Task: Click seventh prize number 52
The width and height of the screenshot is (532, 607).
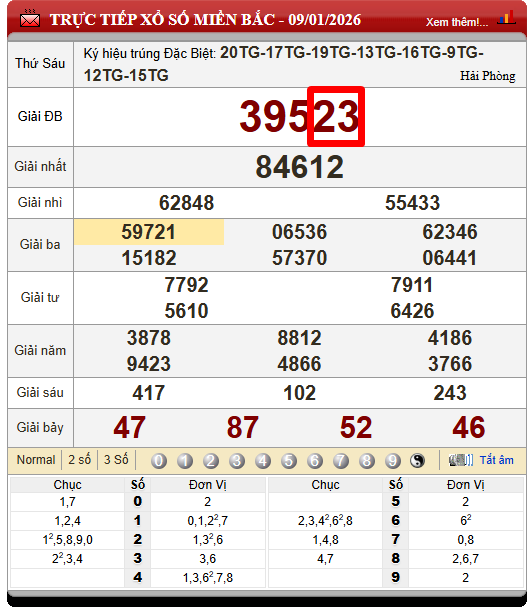Action: click(356, 427)
